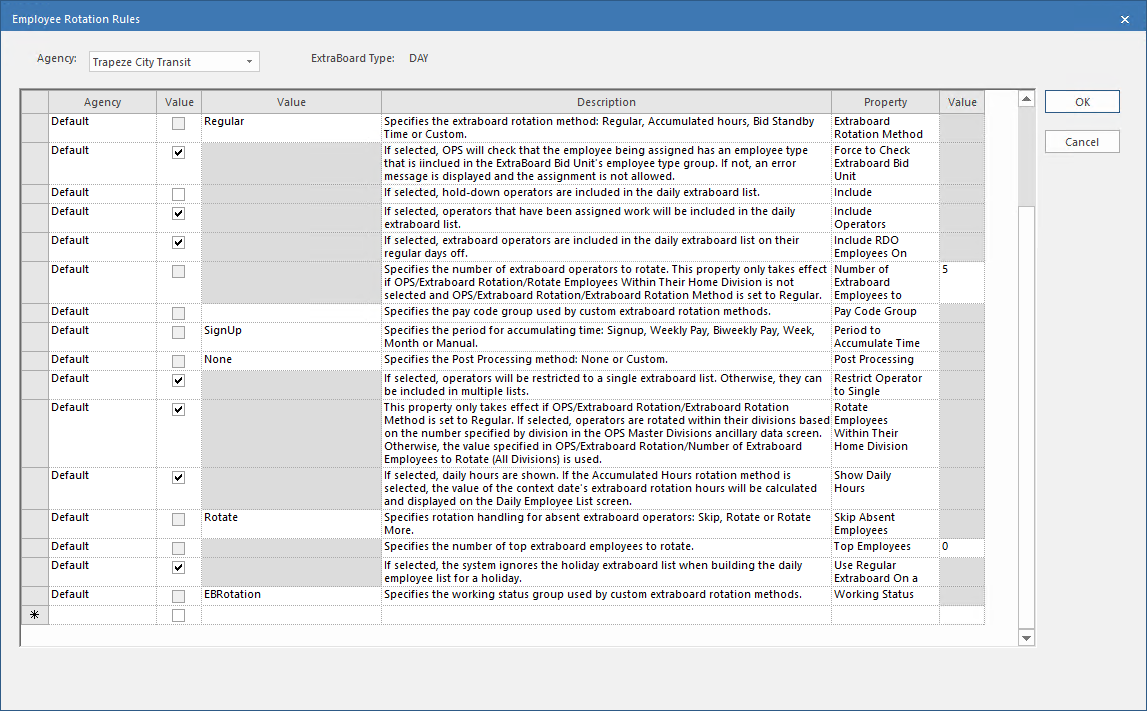1147x711 pixels.
Task: Toggle Include RDO Employees checkbox
Action: point(179,243)
